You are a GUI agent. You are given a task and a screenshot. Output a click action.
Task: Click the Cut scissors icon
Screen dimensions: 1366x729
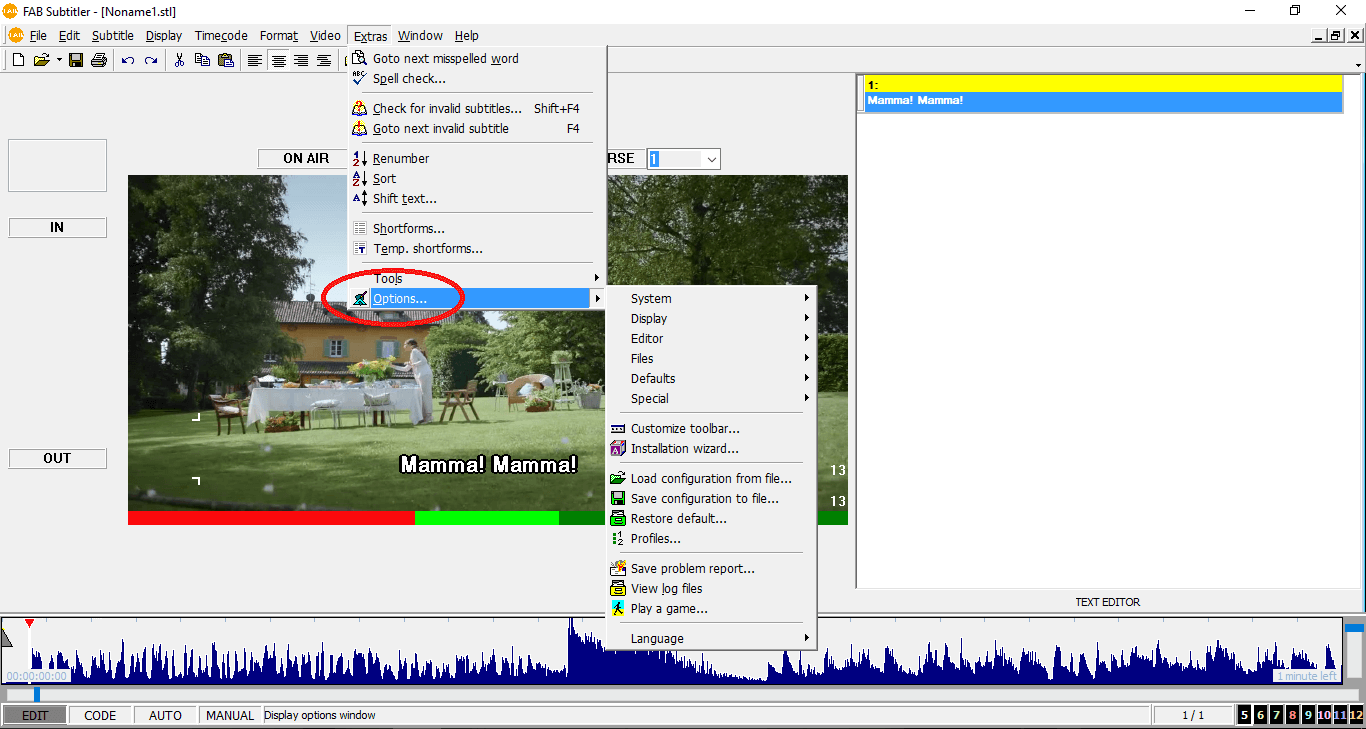click(x=179, y=60)
